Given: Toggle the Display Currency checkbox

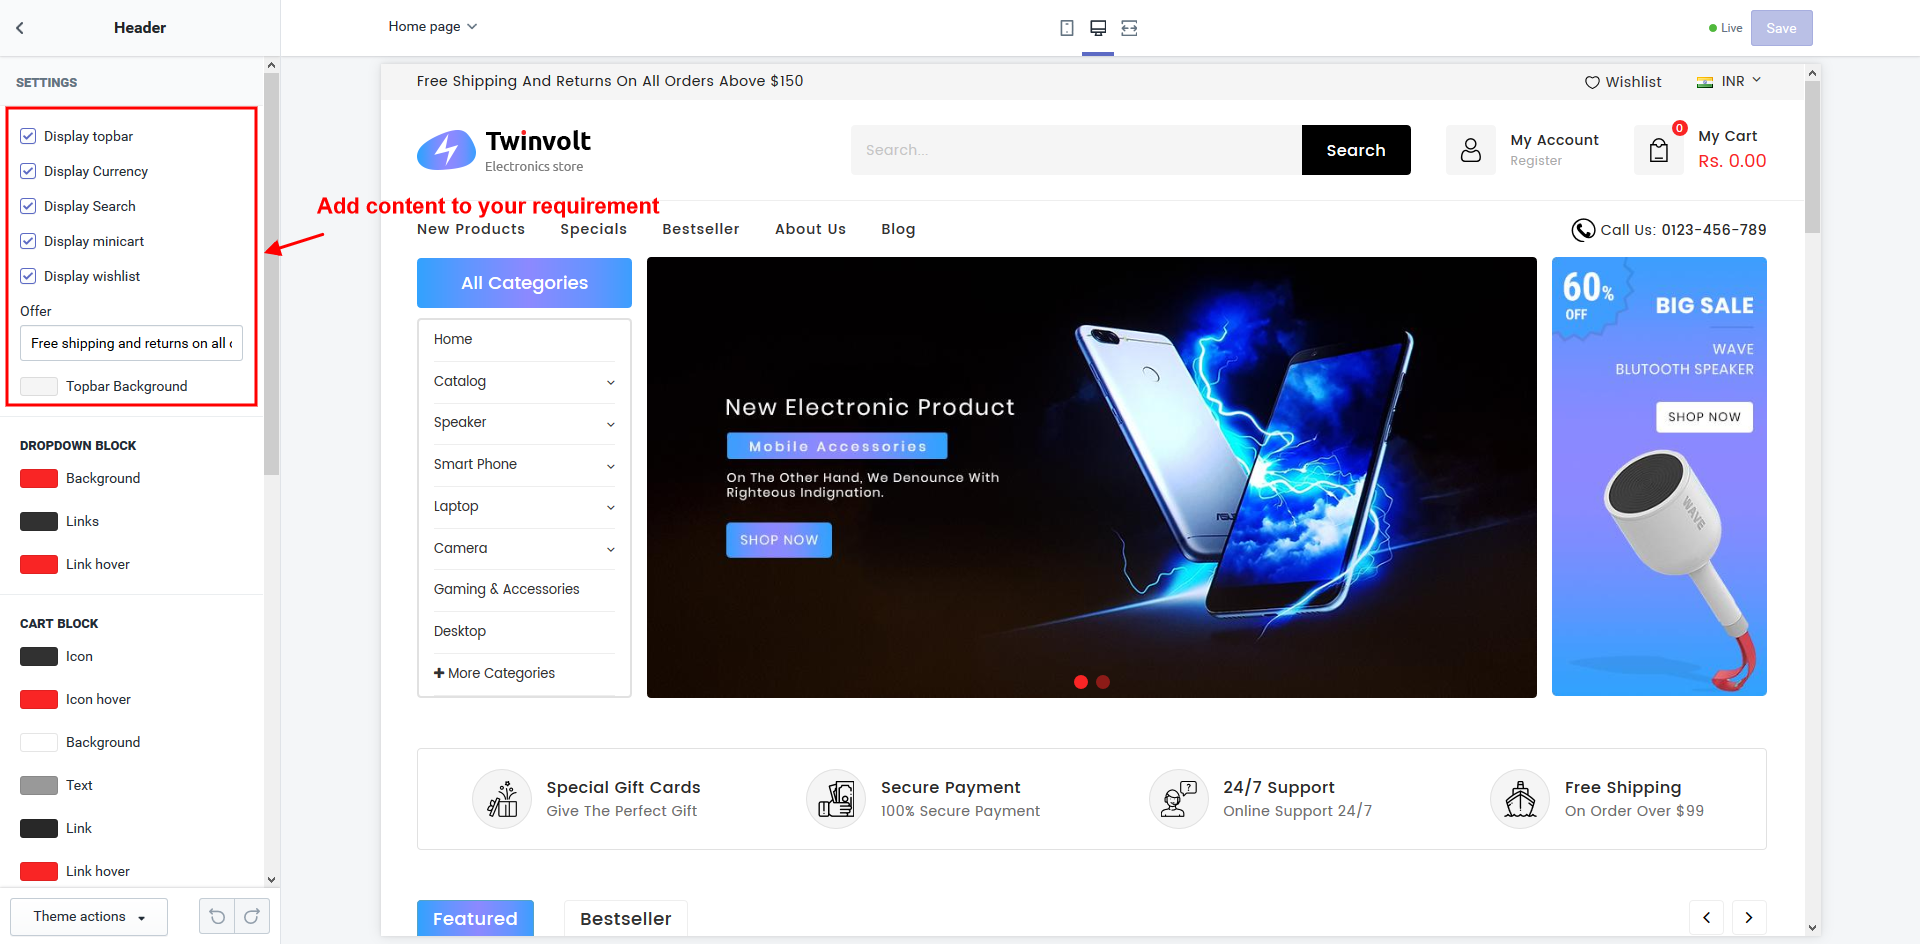Looking at the screenshot, I should (28, 171).
